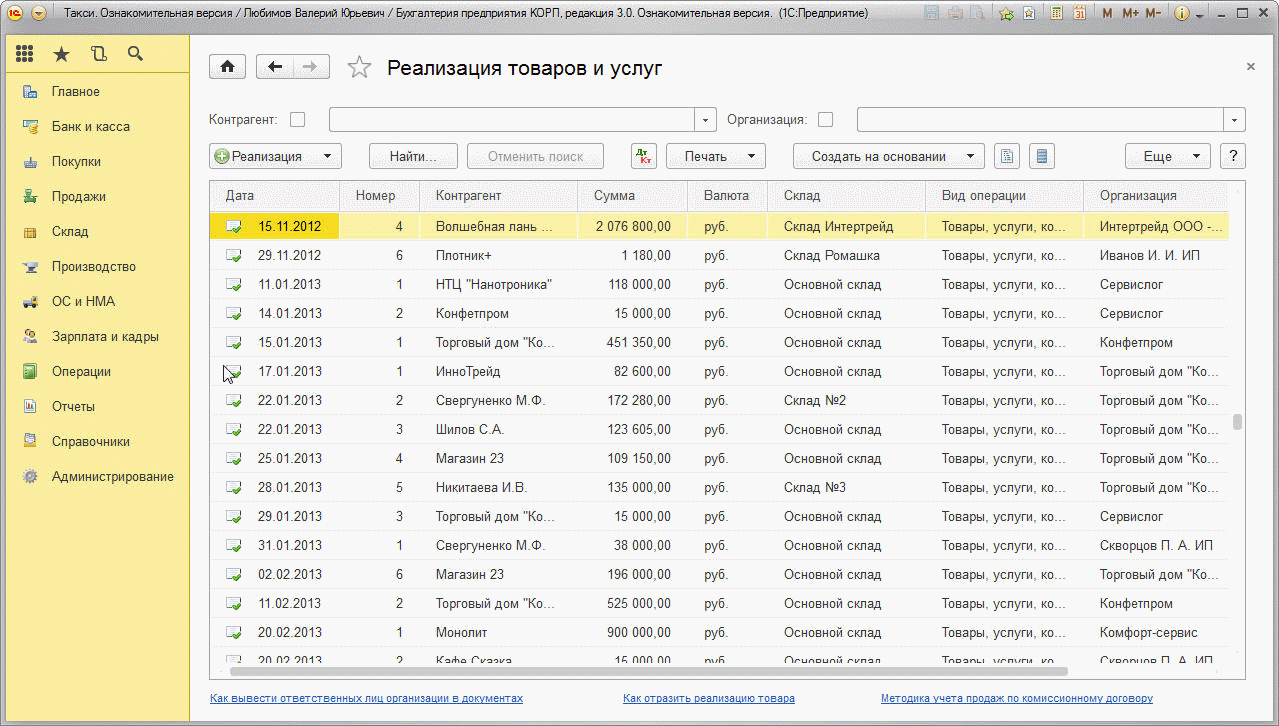The image size is (1279, 726).
Task: Show Дт/Кт postings of the document
Action: click(x=644, y=156)
